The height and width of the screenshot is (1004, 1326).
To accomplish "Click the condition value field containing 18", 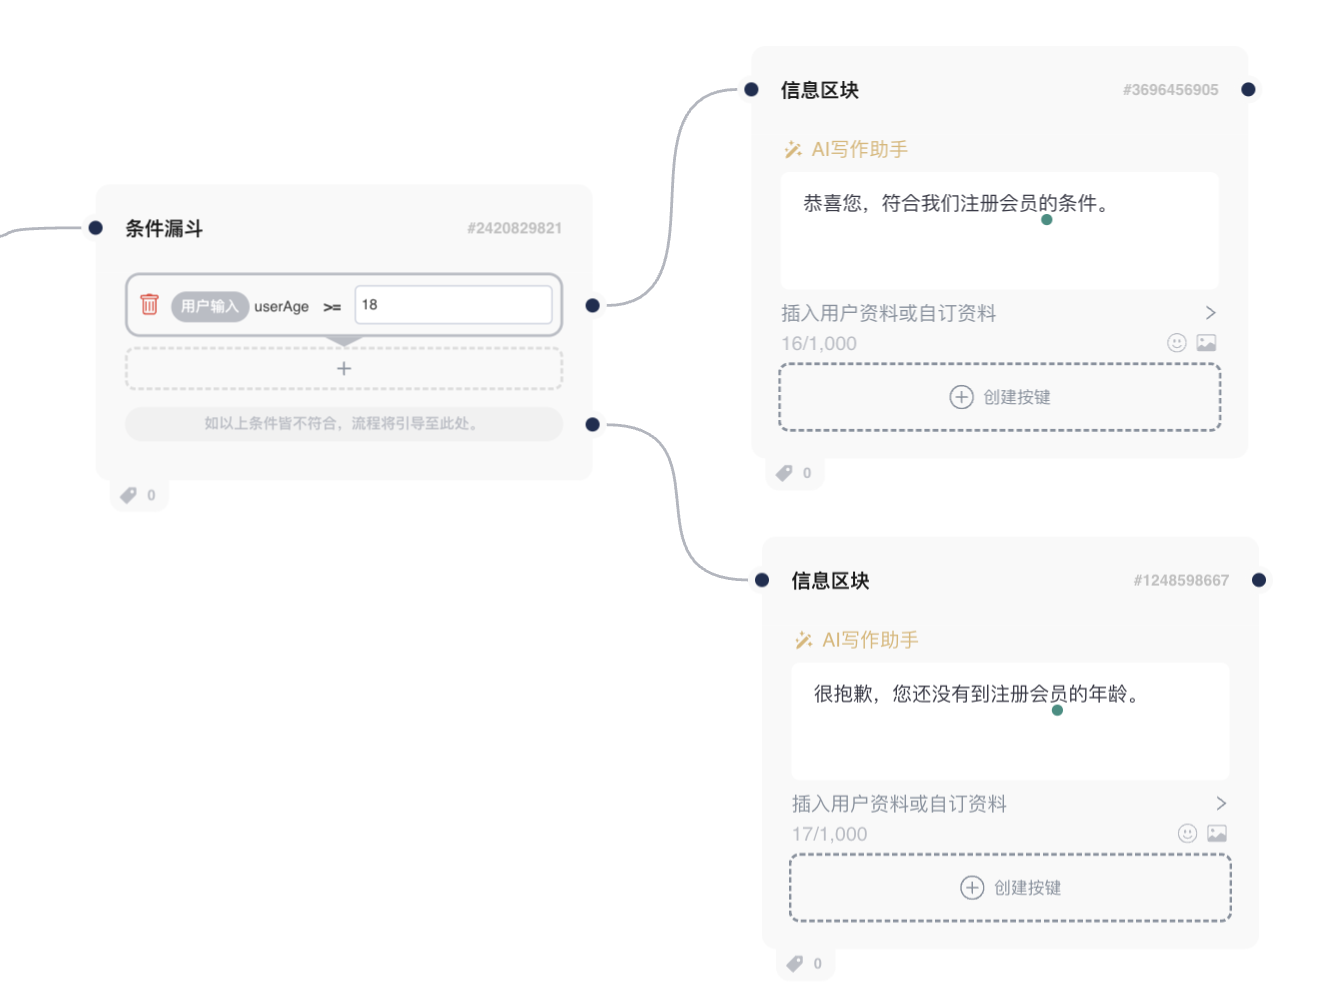I will click(x=453, y=305).
